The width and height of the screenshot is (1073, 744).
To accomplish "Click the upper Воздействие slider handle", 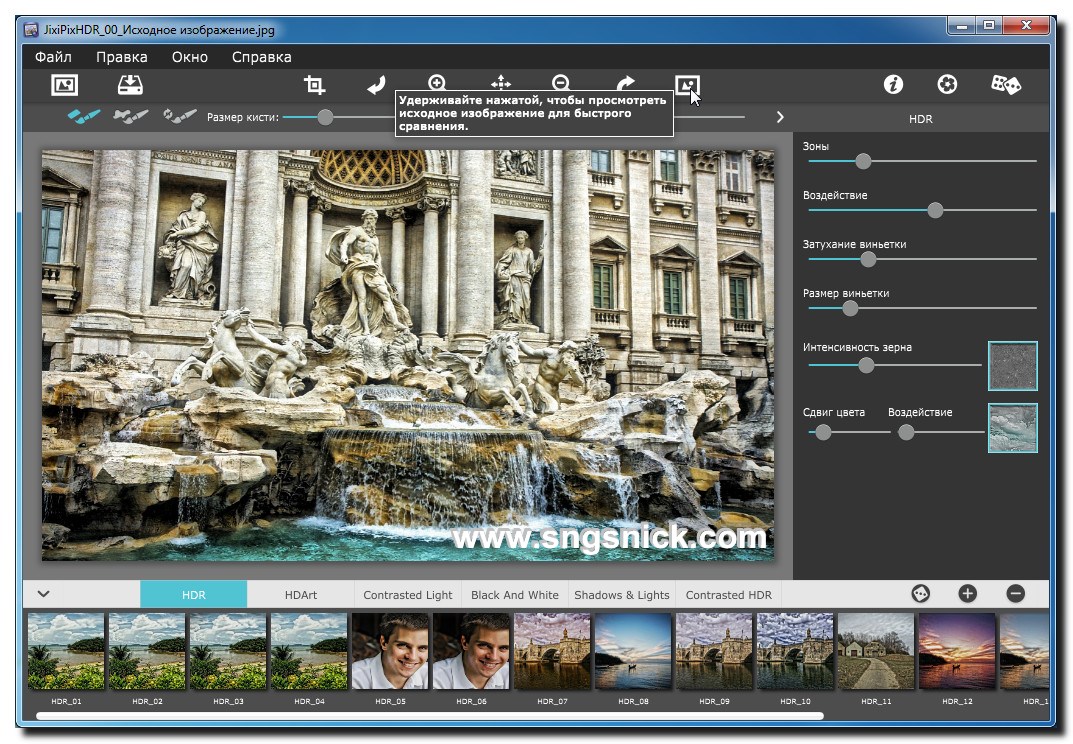I will (935, 210).
